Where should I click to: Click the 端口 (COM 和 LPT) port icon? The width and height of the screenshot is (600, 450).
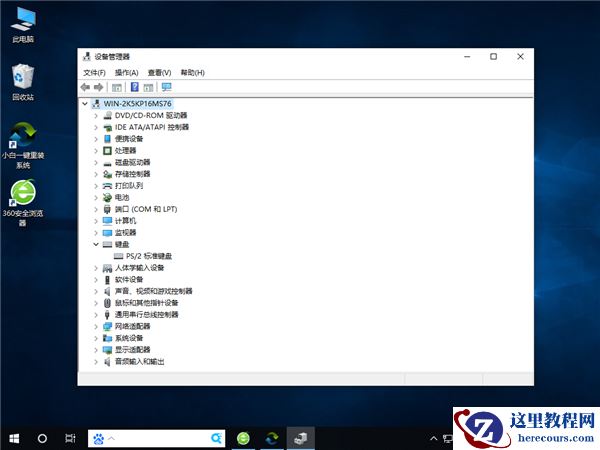(x=108, y=209)
